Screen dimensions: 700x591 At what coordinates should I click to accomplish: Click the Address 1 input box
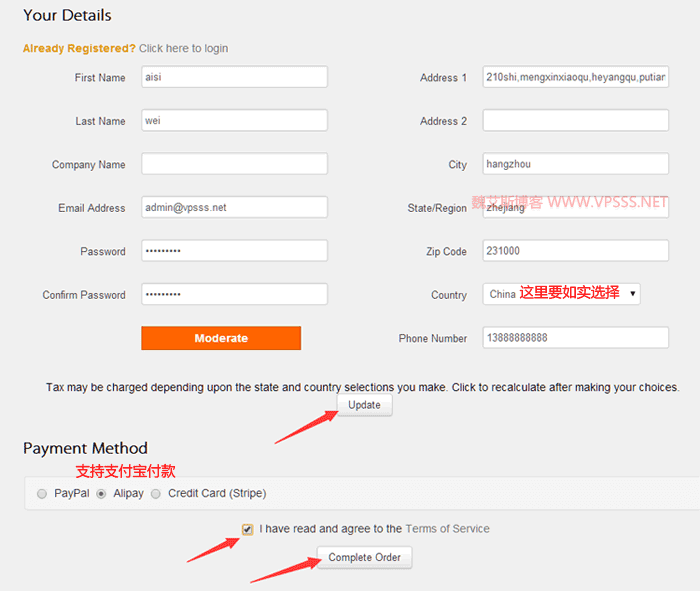[575, 77]
